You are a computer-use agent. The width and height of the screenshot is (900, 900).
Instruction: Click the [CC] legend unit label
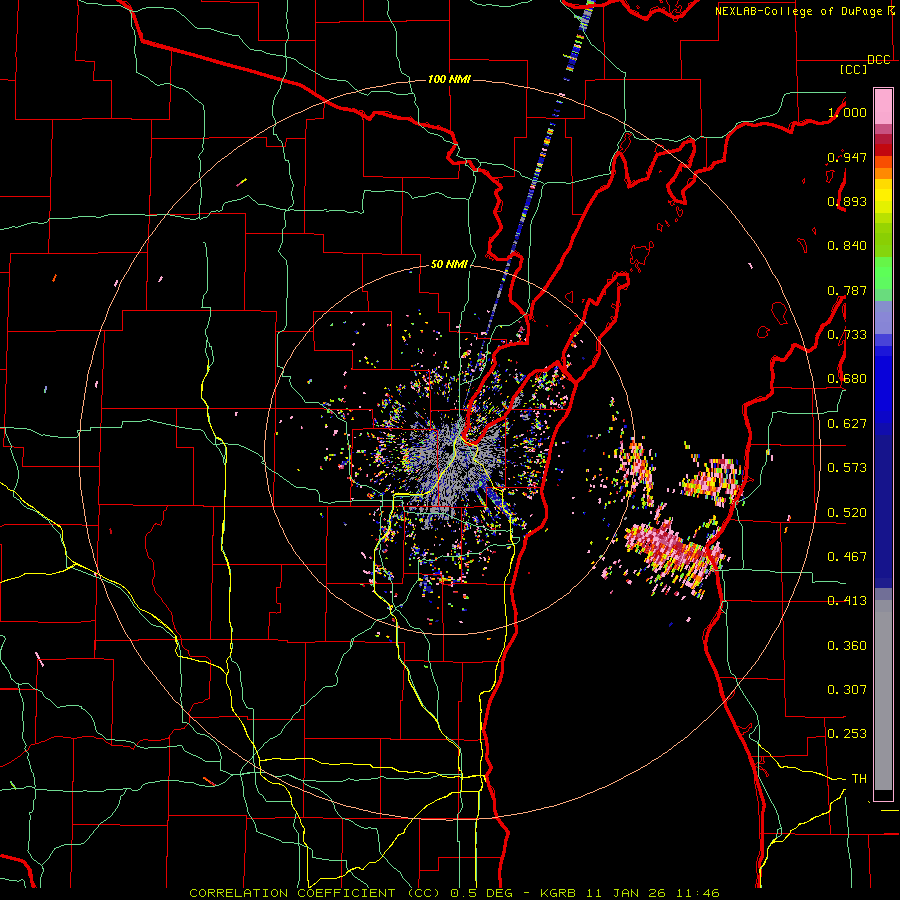(853, 69)
